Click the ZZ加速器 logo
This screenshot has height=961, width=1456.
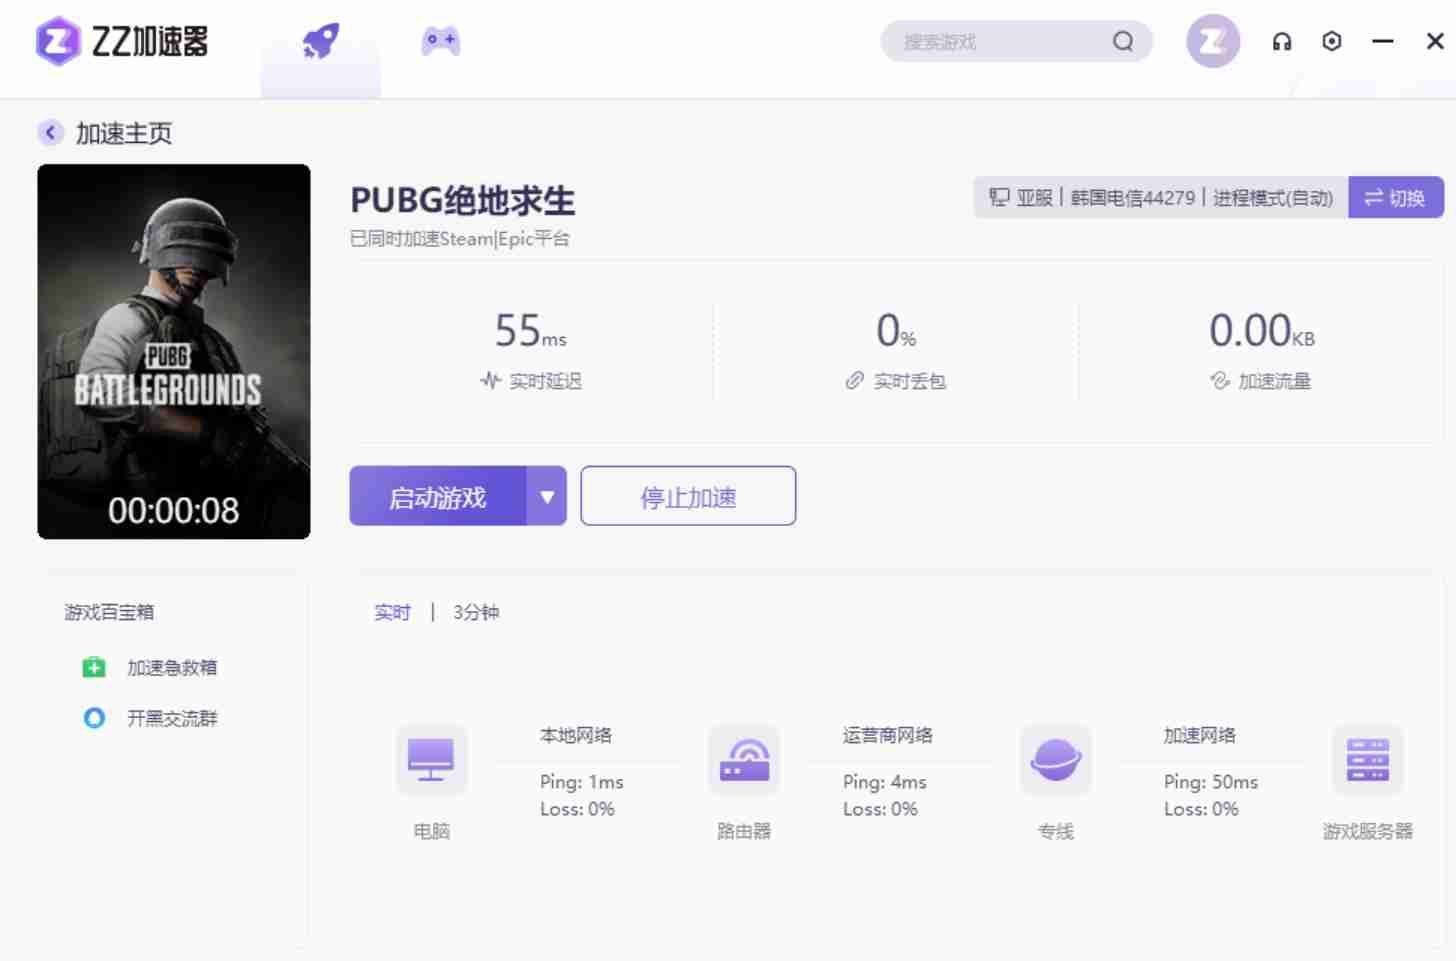122,41
